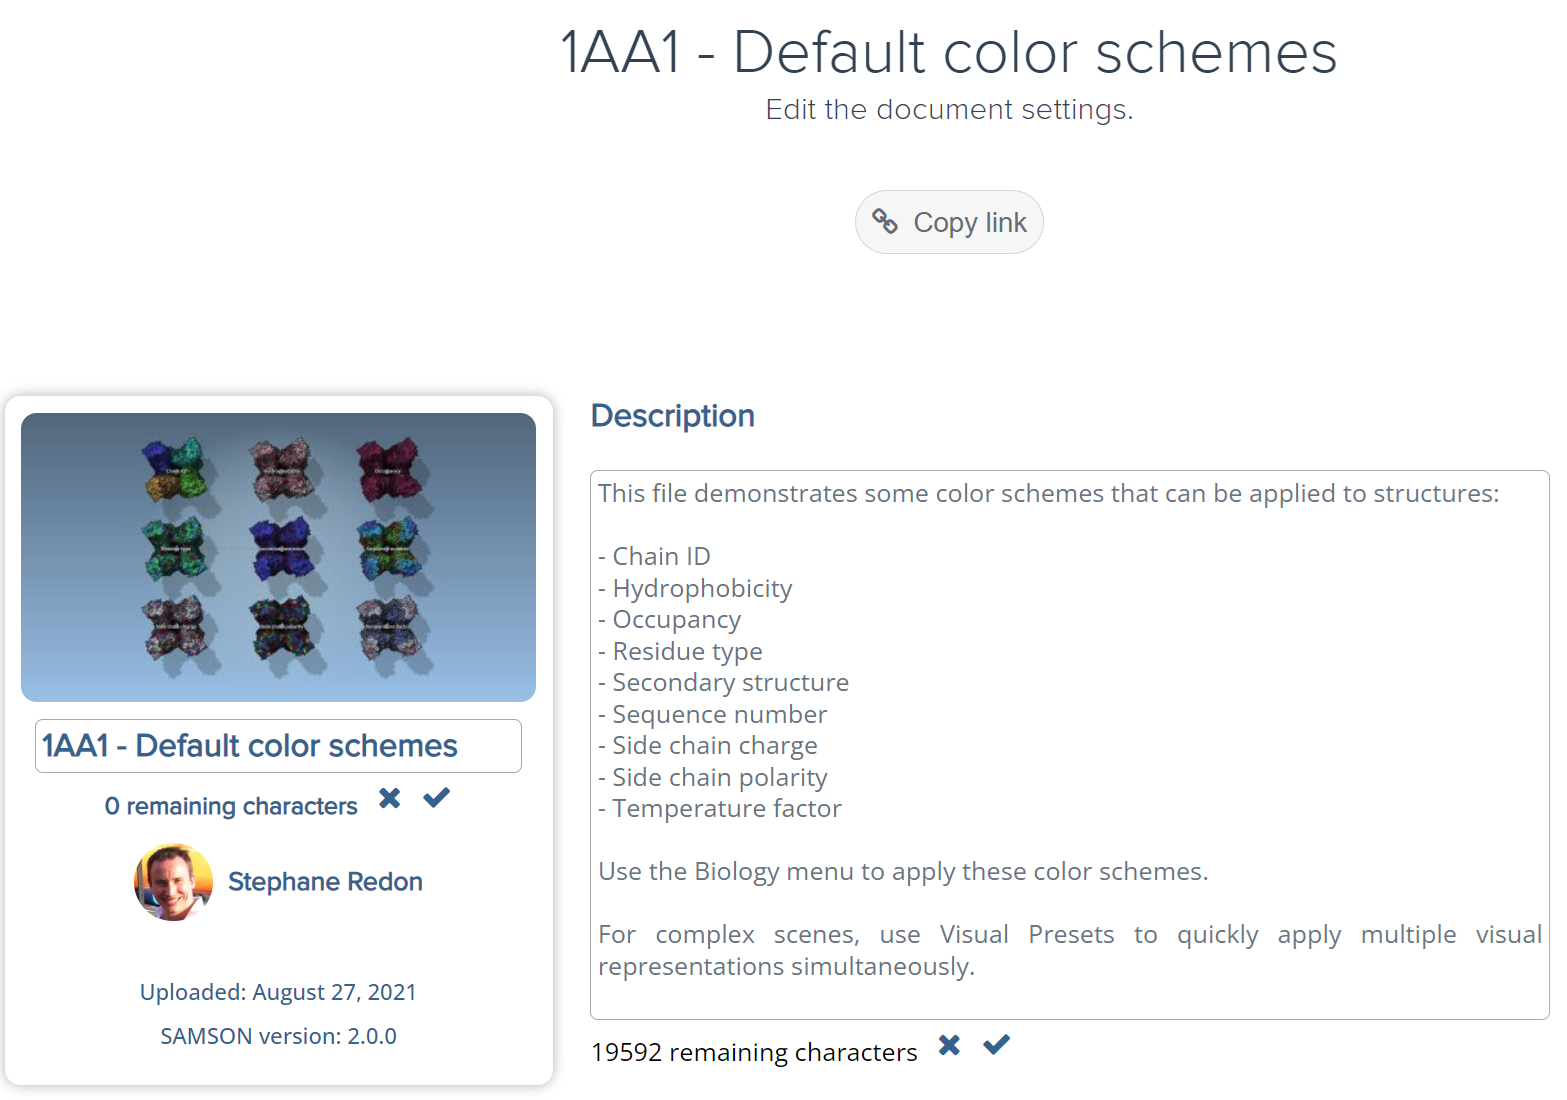
Task: Focus the document title input field
Action: coord(278,746)
